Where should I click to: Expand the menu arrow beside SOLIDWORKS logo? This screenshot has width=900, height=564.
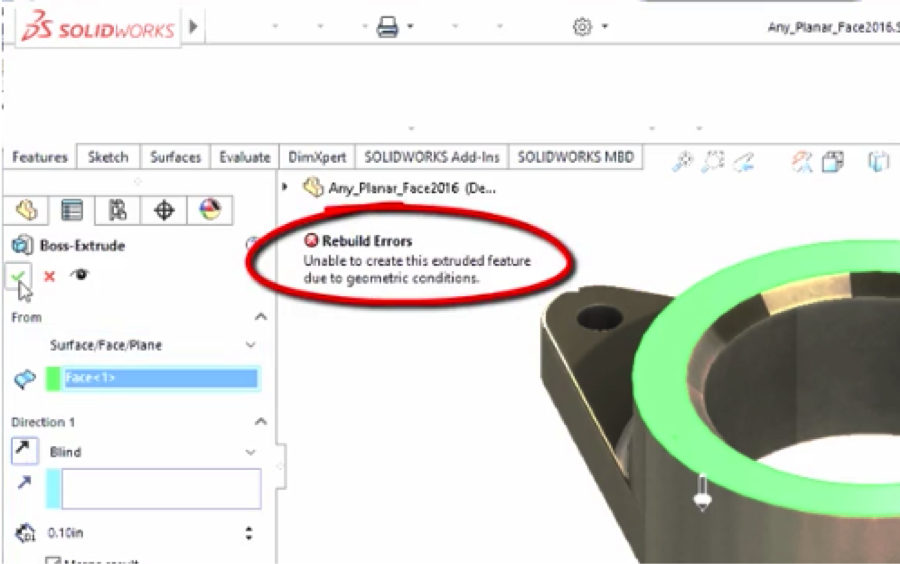pyautogui.click(x=193, y=26)
